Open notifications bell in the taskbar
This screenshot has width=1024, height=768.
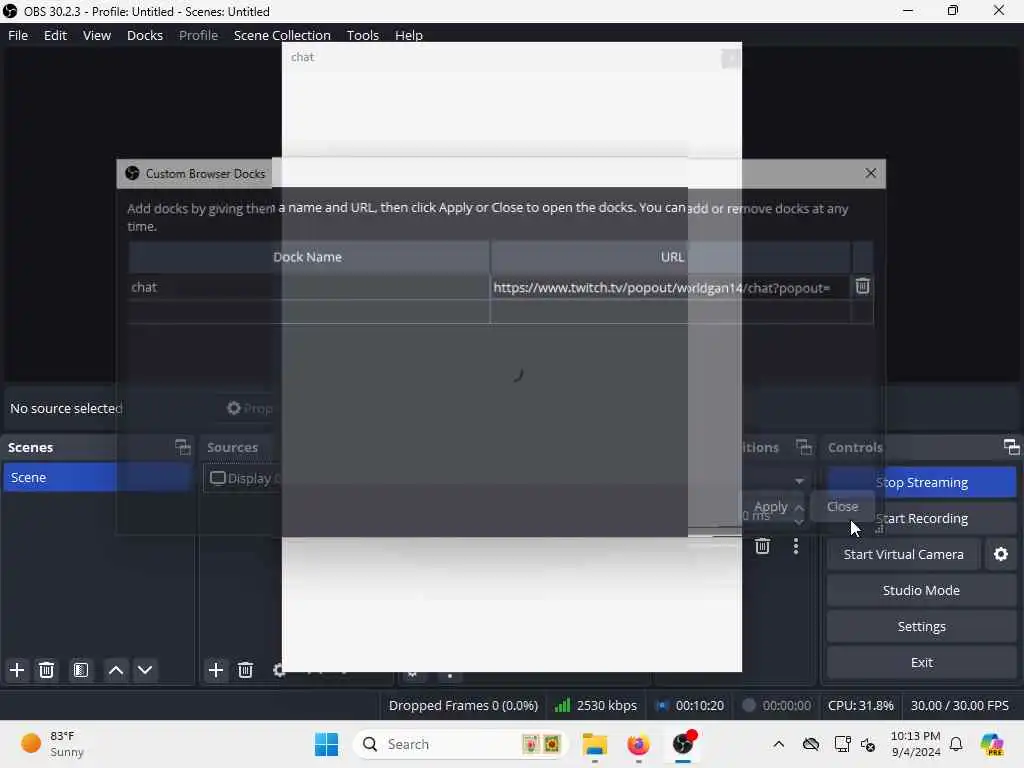point(956,744)
